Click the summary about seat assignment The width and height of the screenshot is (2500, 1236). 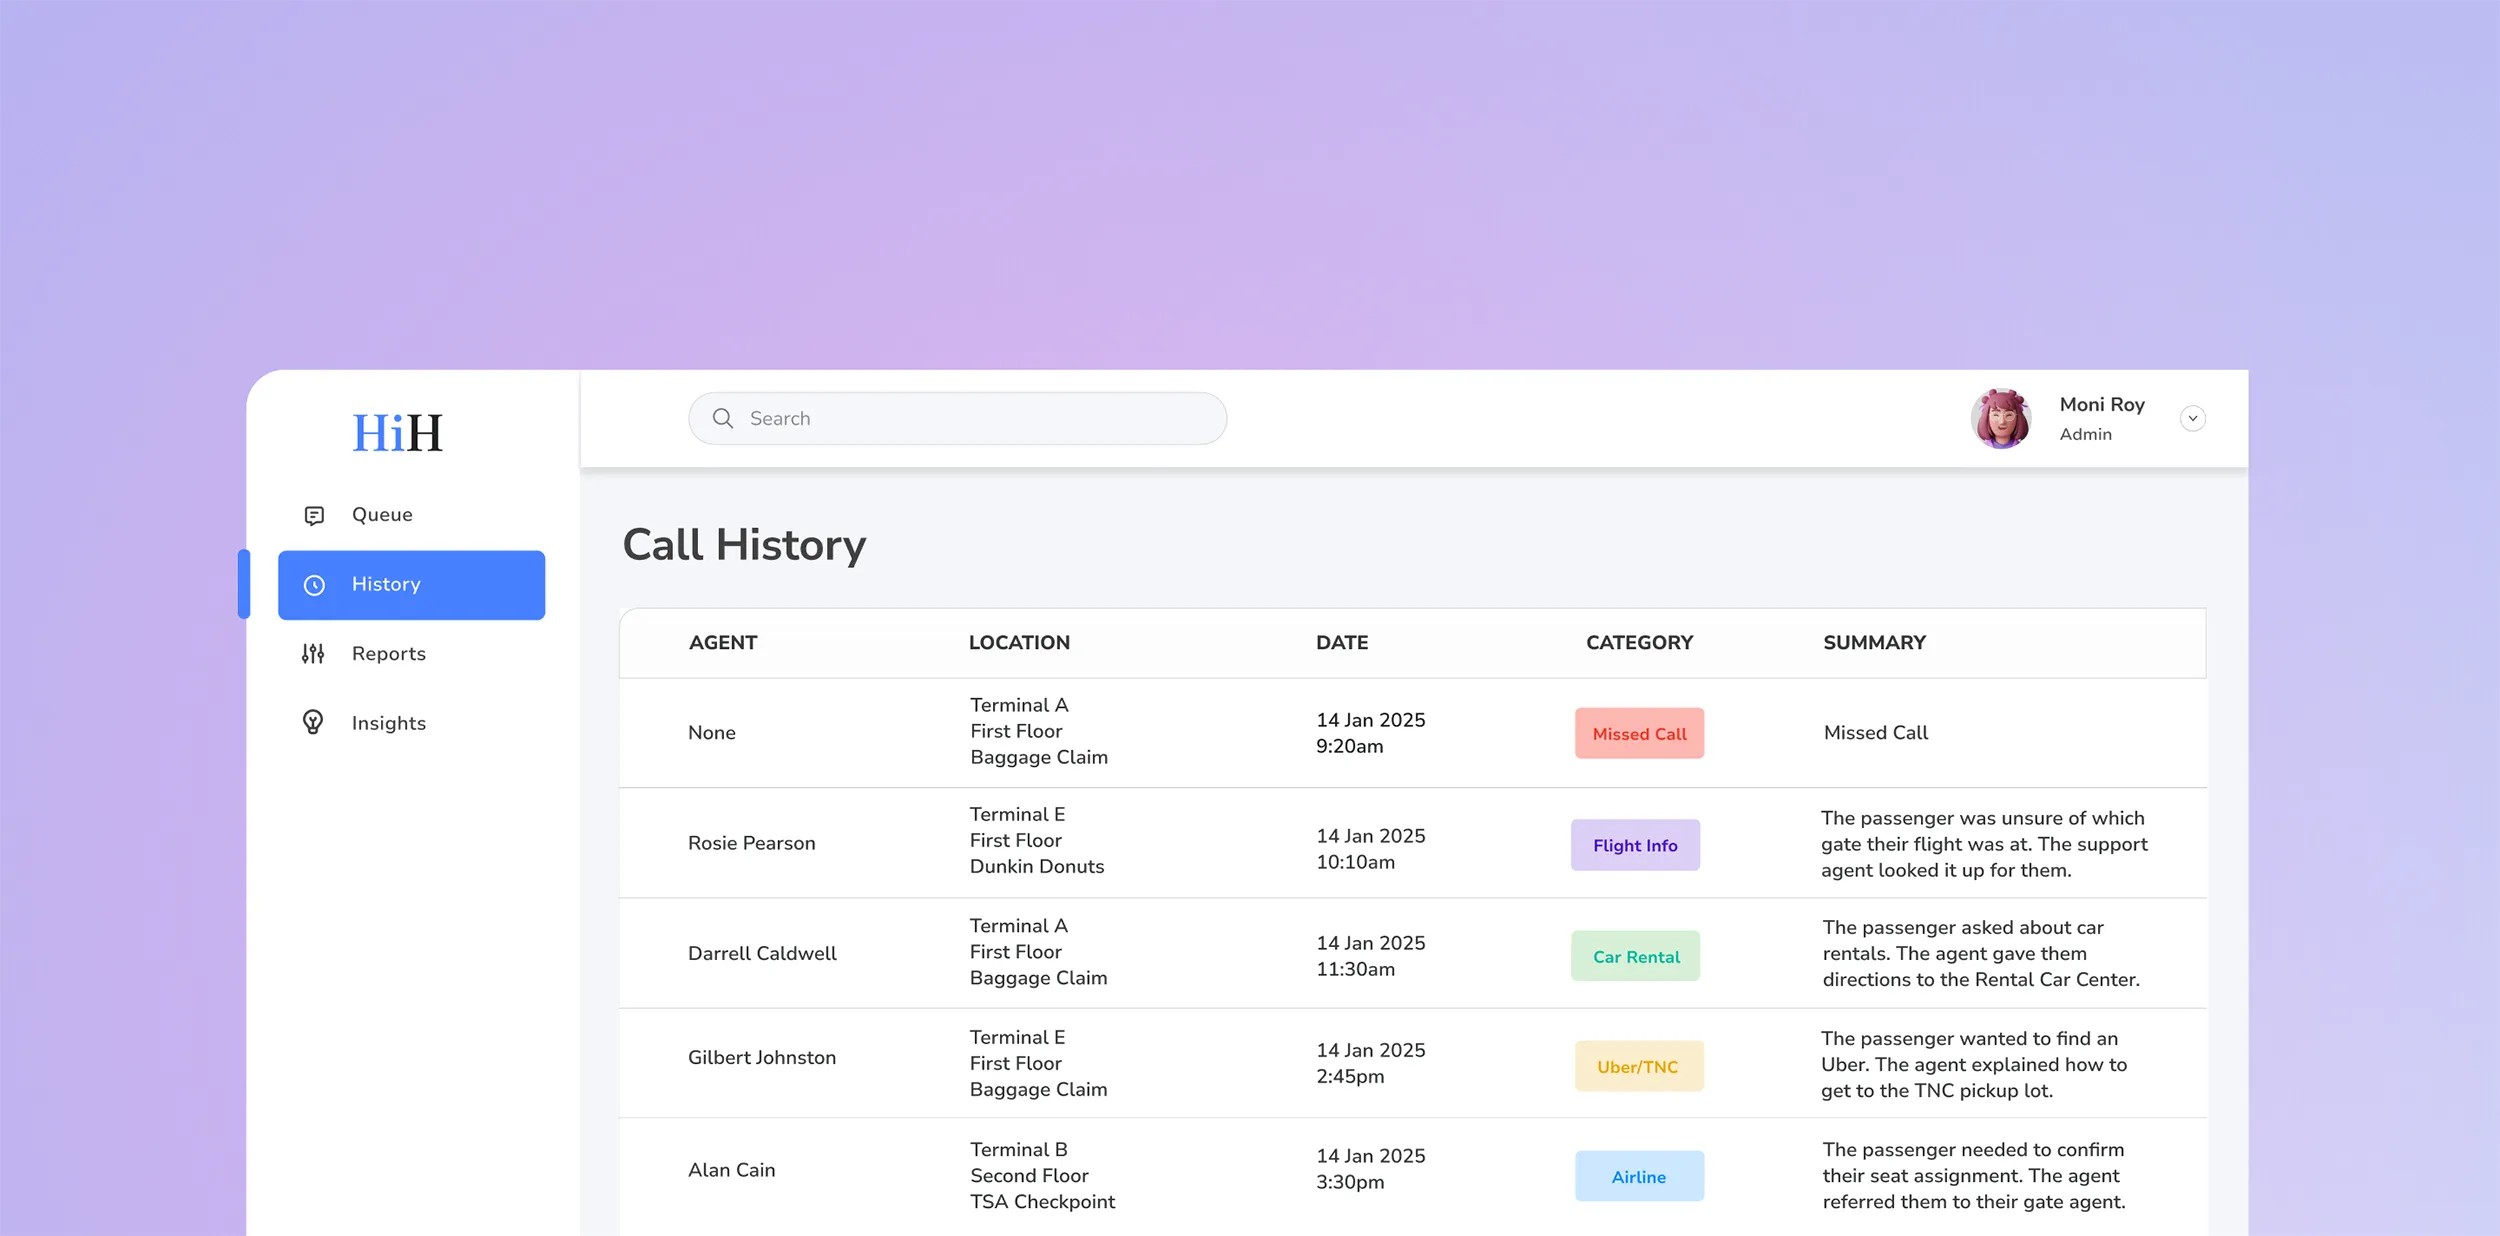[x=1973, y=1175]
